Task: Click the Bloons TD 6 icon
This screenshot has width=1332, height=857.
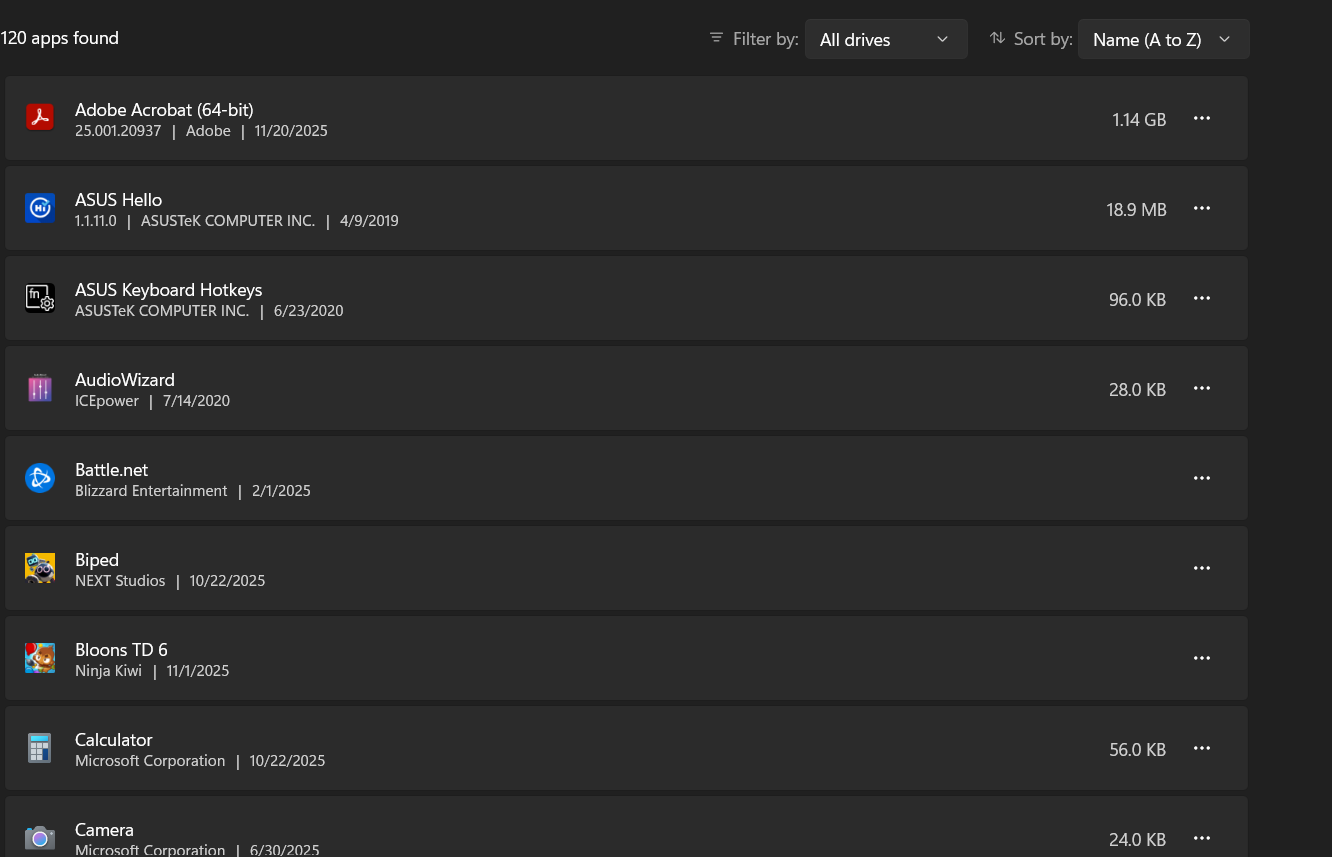Action: pyautogui.click(x=40, y=658)
